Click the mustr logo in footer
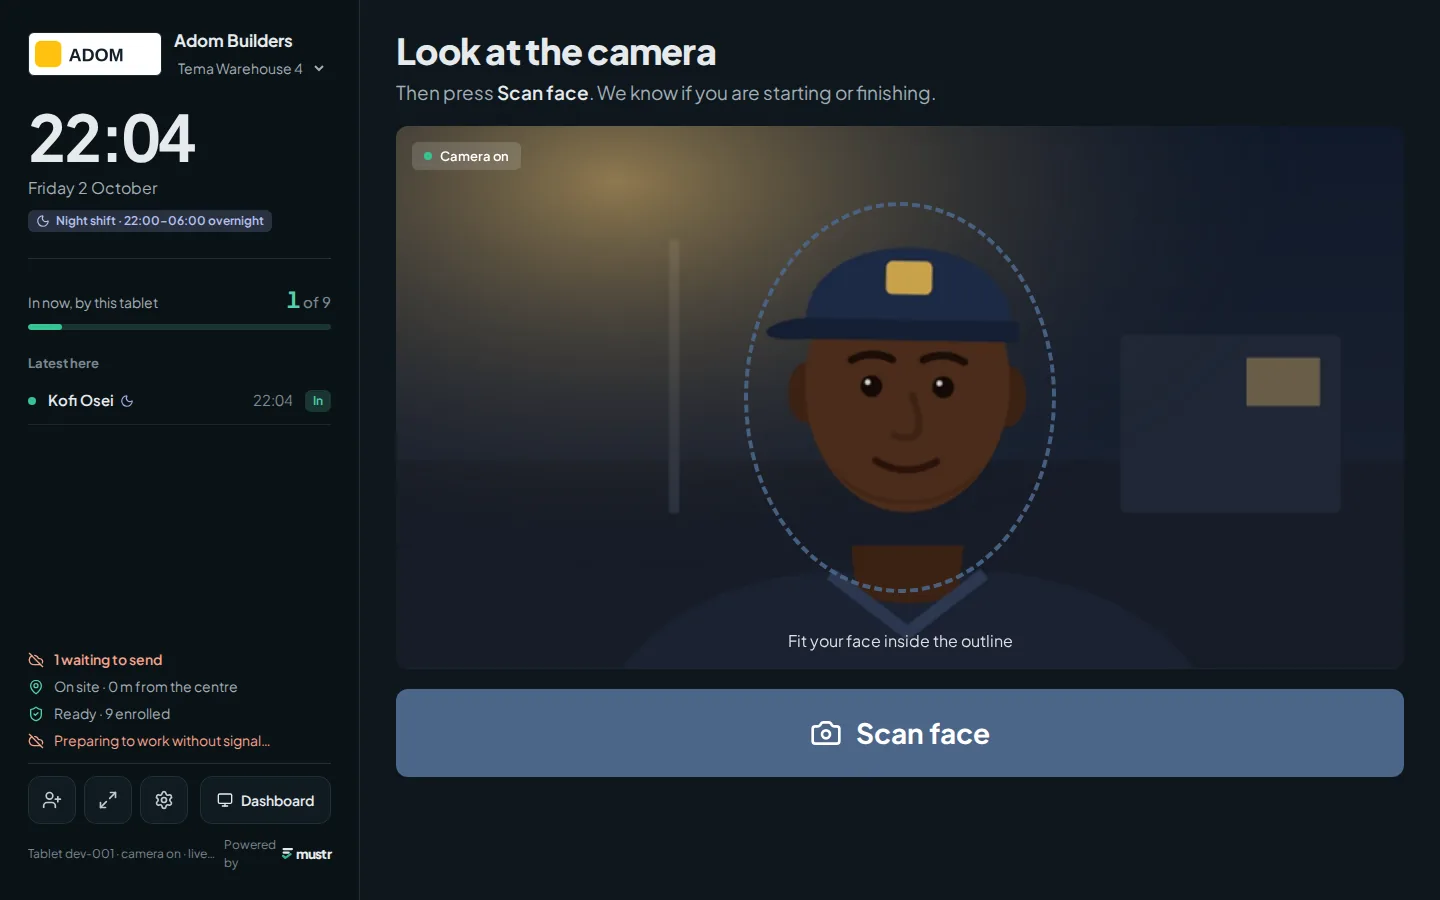Image resolution: width=1440 pixels, height=900 pixels. (307, 854)
